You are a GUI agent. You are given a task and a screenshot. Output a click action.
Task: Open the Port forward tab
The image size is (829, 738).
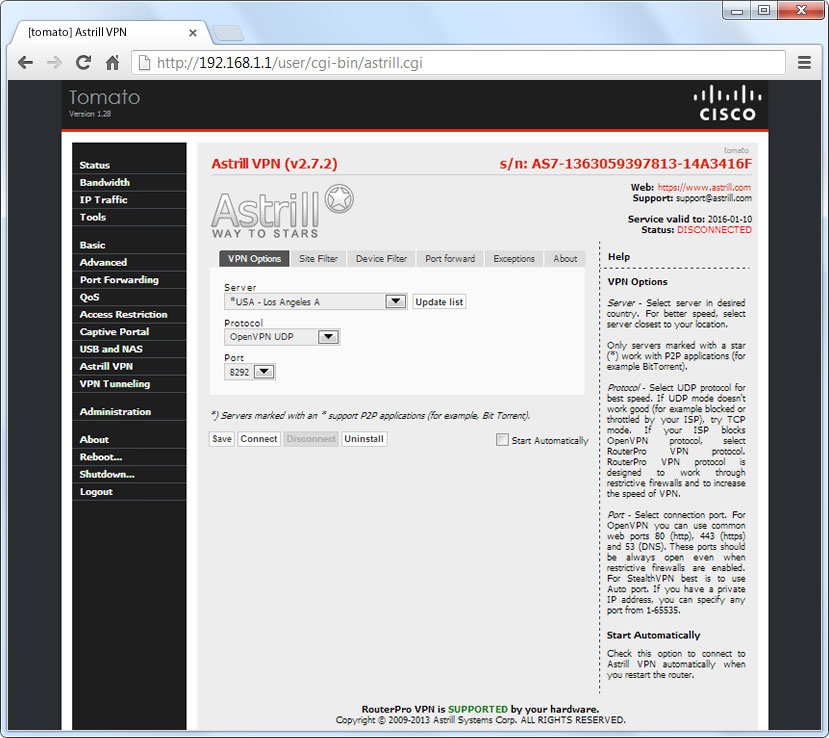tap(450, 259)
